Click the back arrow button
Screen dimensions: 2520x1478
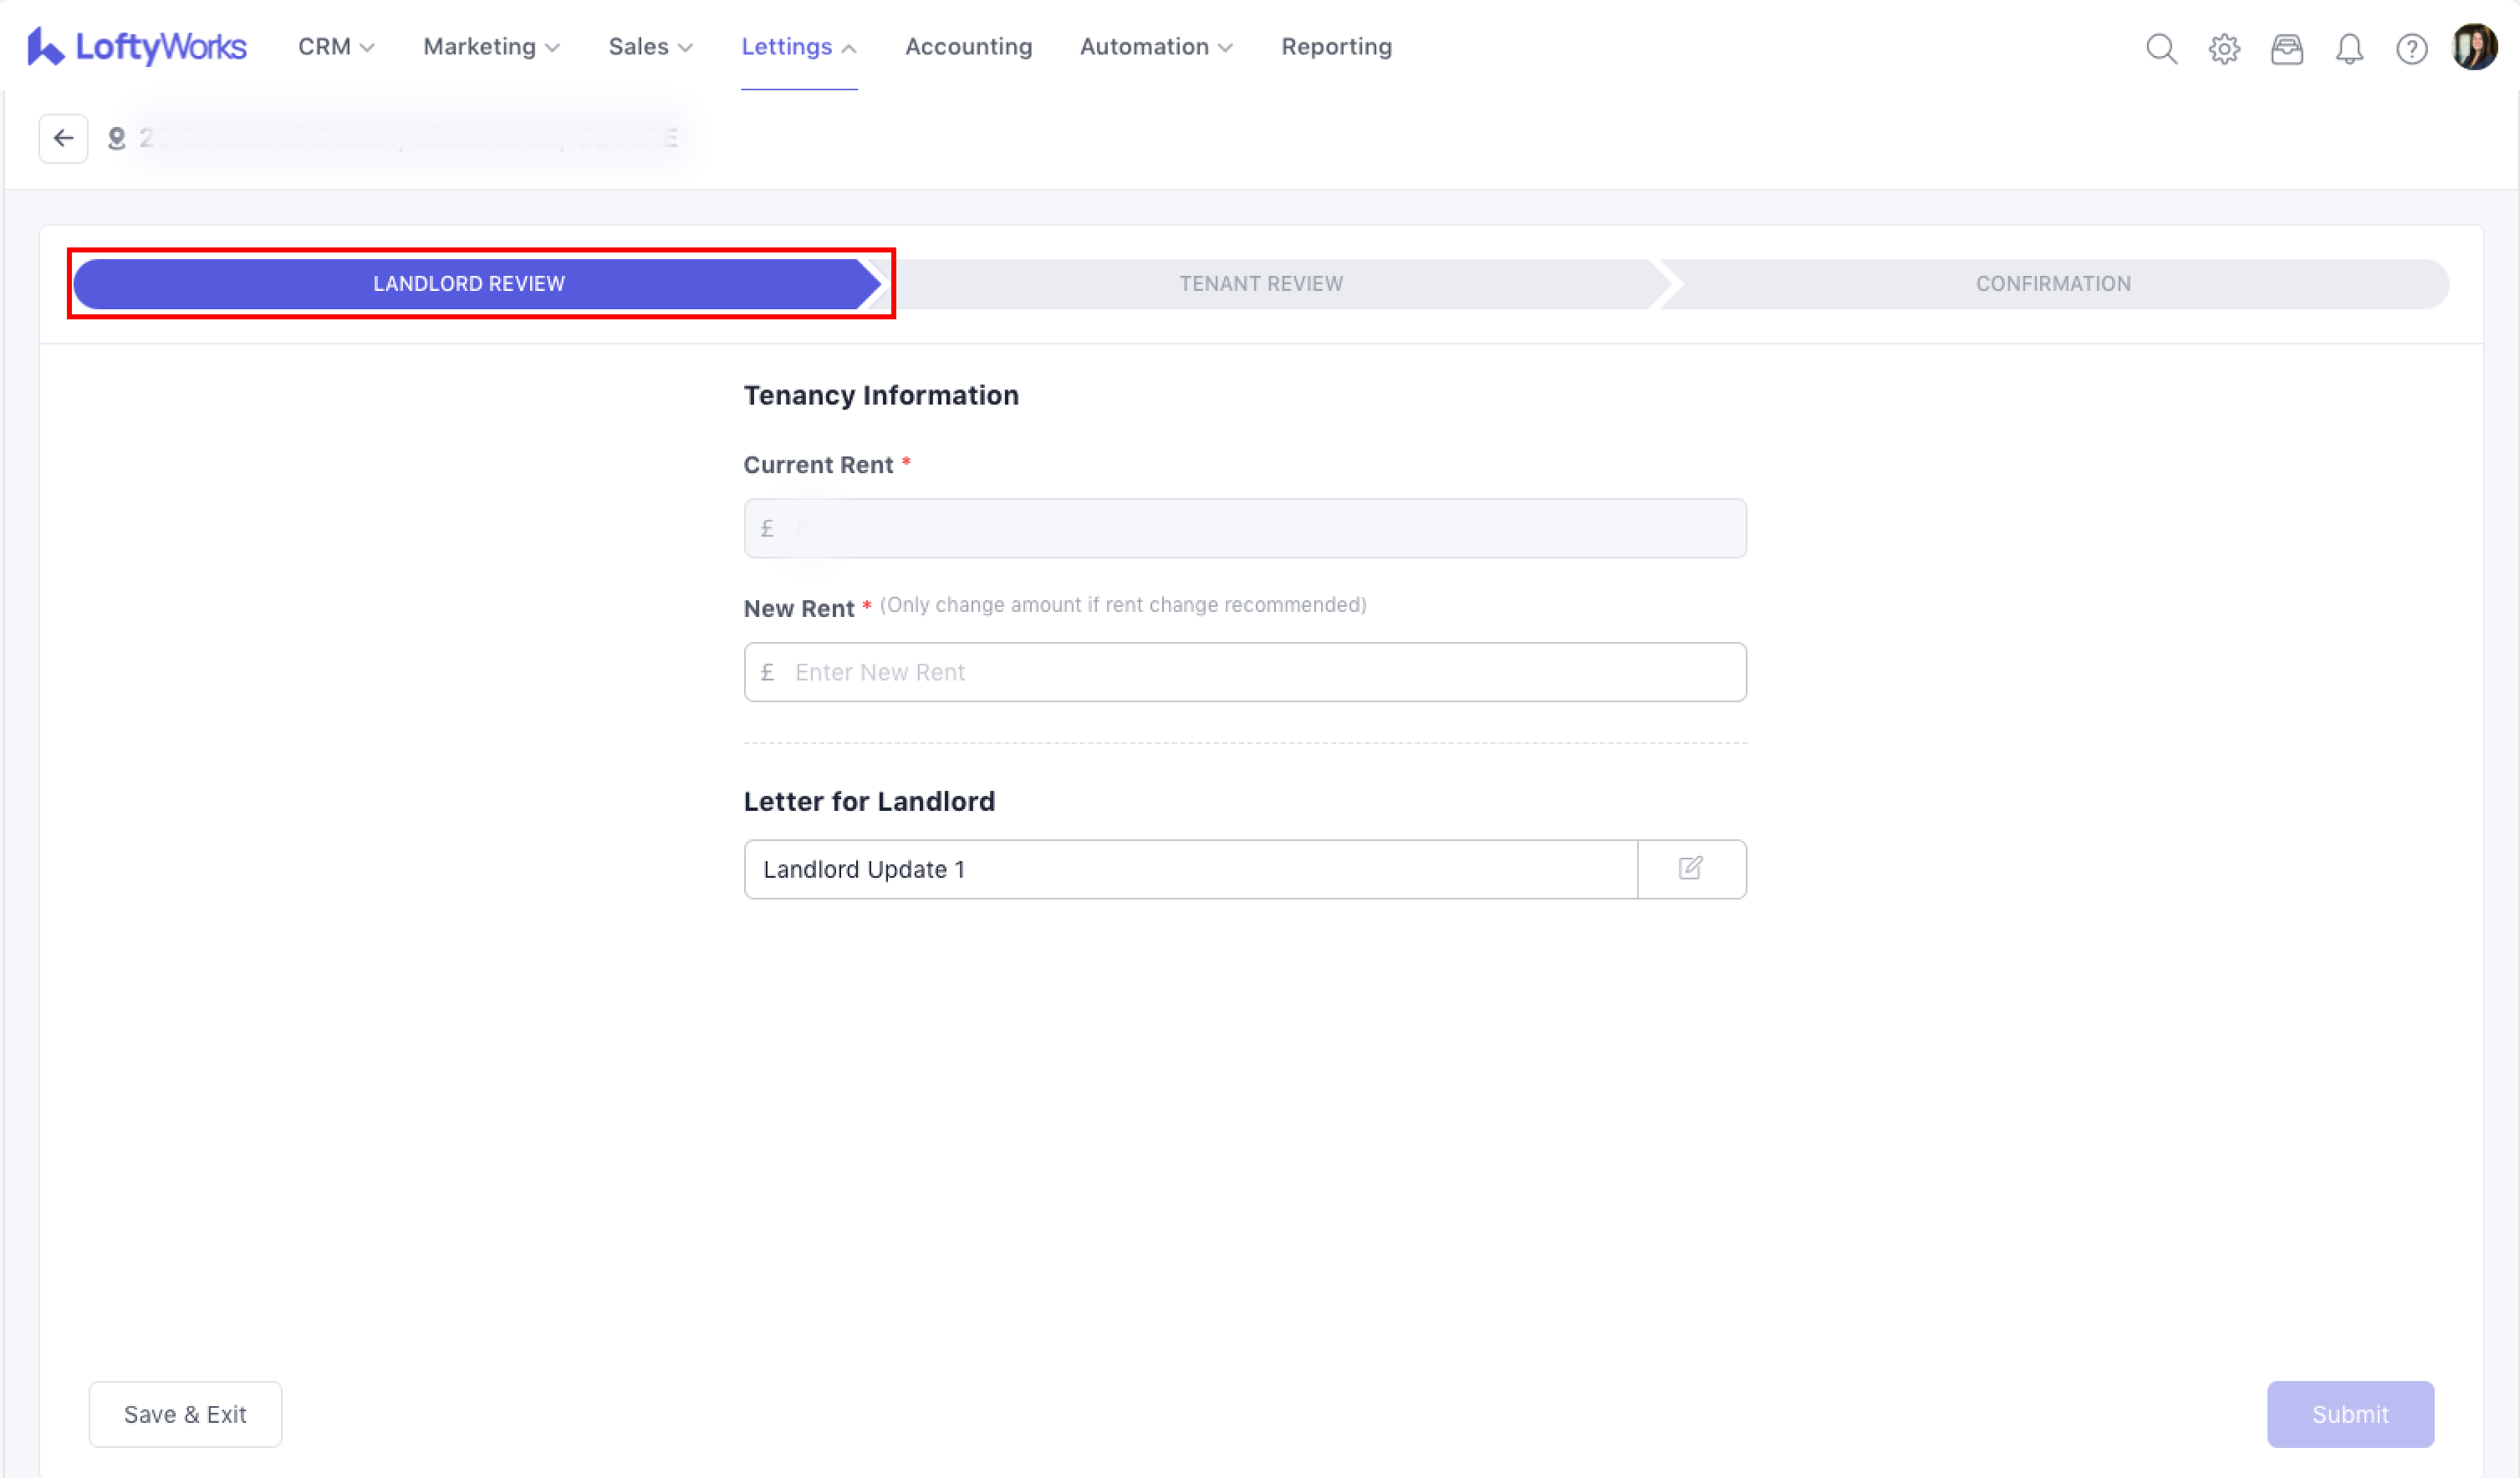click(63, 138)
